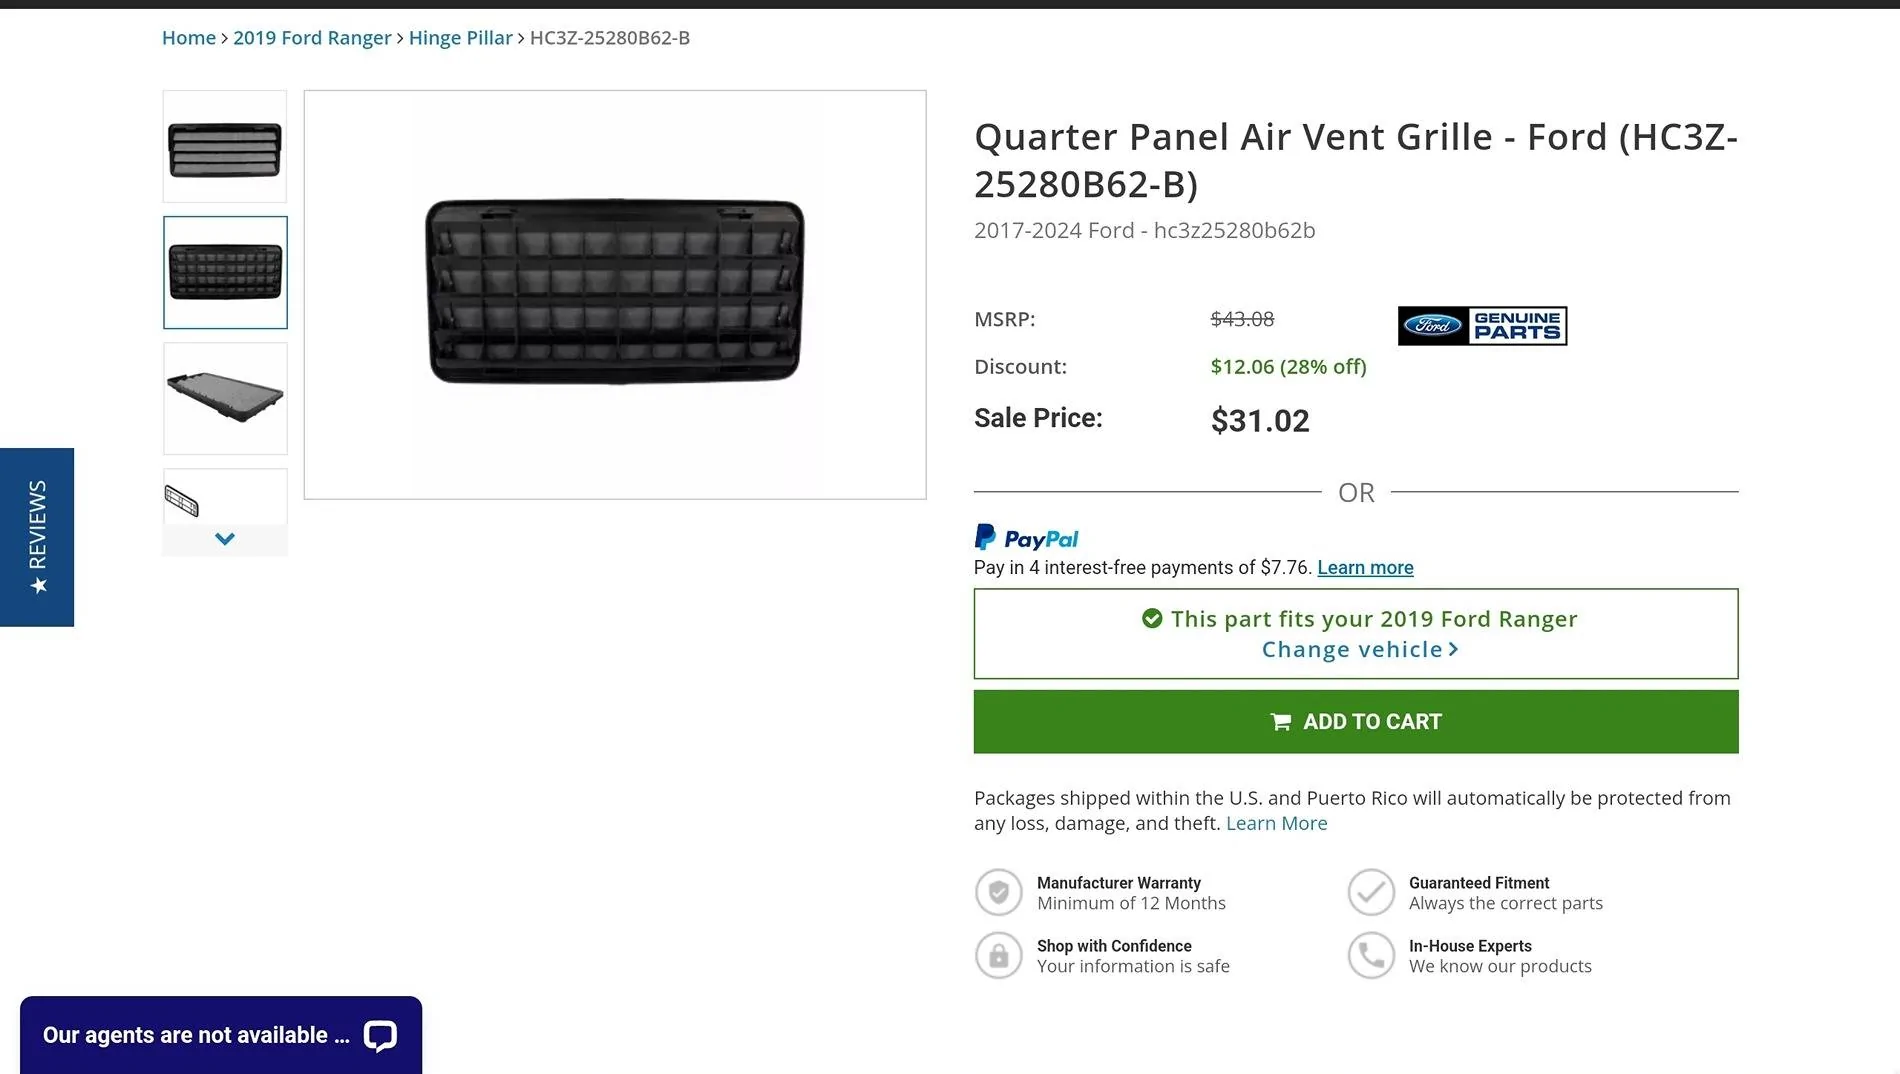The width and height of the screenshot is (1900, 1074).
Task: Click the main product image
Action: [615, 295]
